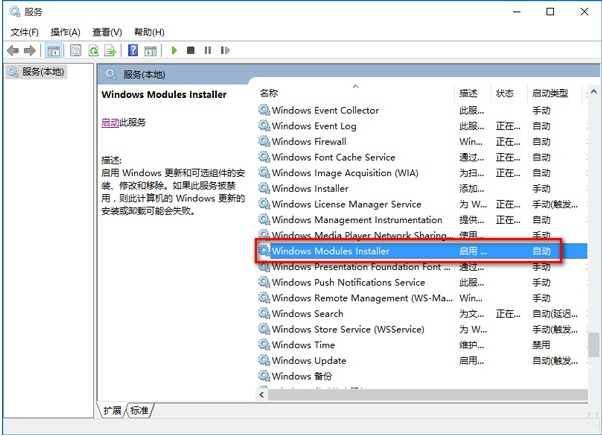Restart the service with restart button
The width and height of the screenshot is (602, 436).
(225, 50)
